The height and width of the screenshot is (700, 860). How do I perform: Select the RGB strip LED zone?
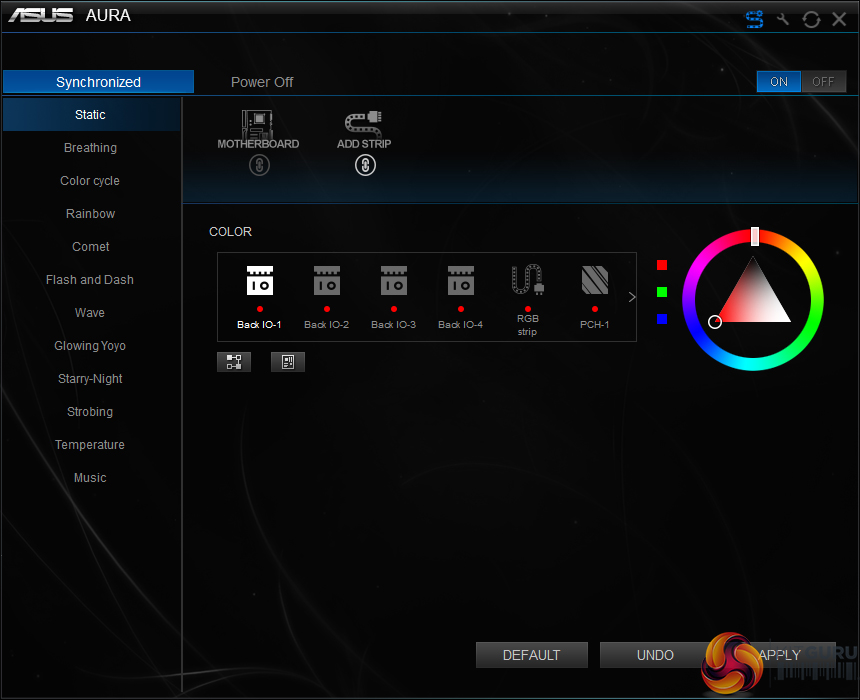[528, 300]
